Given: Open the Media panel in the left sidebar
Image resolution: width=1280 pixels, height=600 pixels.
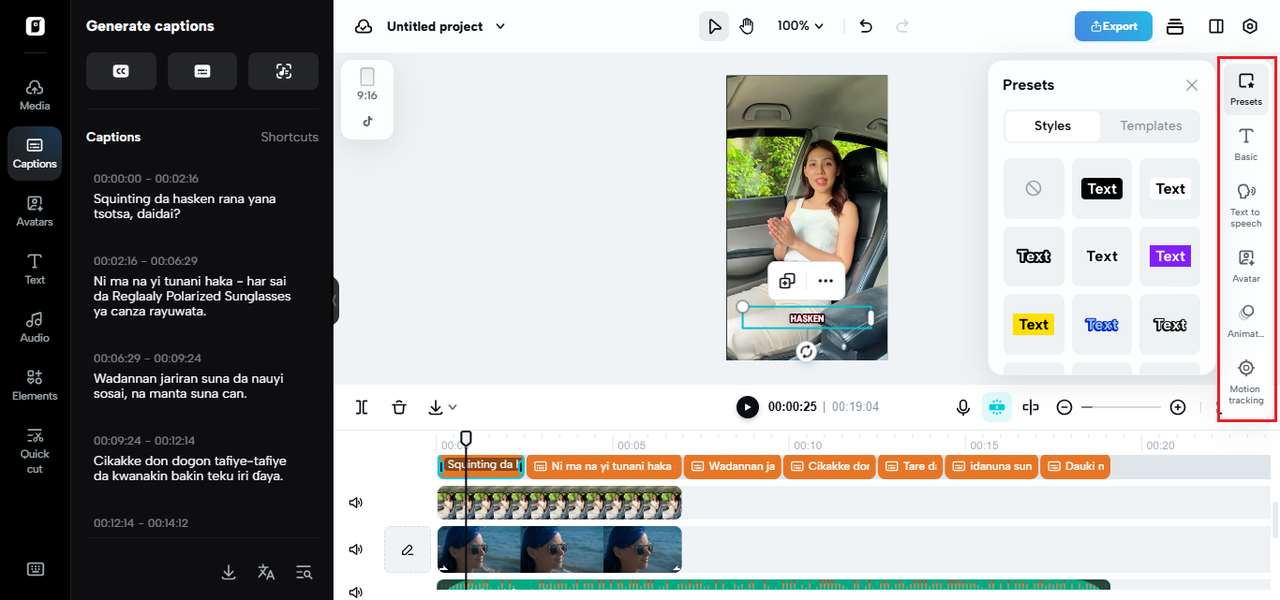Looking at the screenshot, I should (34, 92).
